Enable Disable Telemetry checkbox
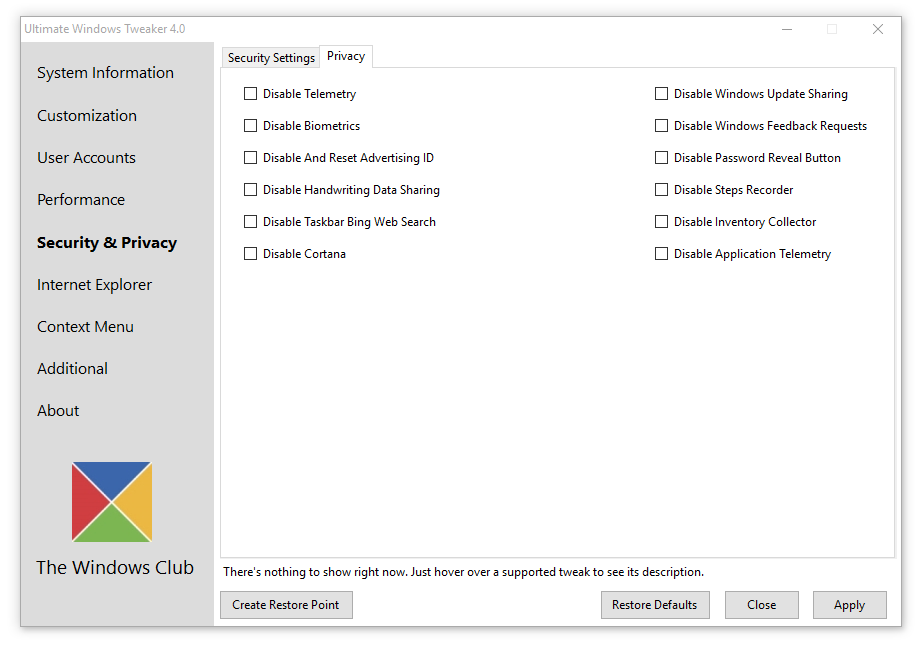 250,94
